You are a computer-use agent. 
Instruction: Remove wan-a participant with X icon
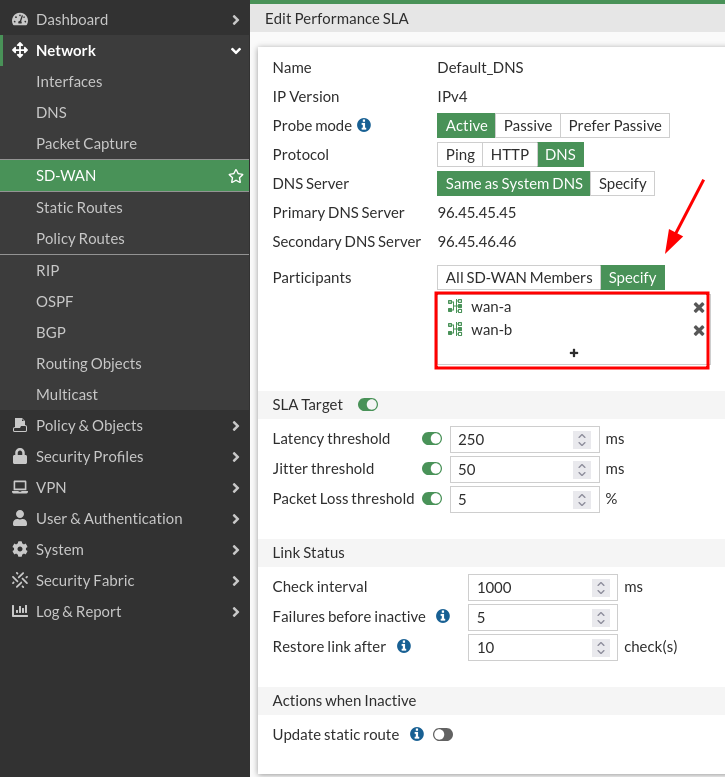coord(699,308)
